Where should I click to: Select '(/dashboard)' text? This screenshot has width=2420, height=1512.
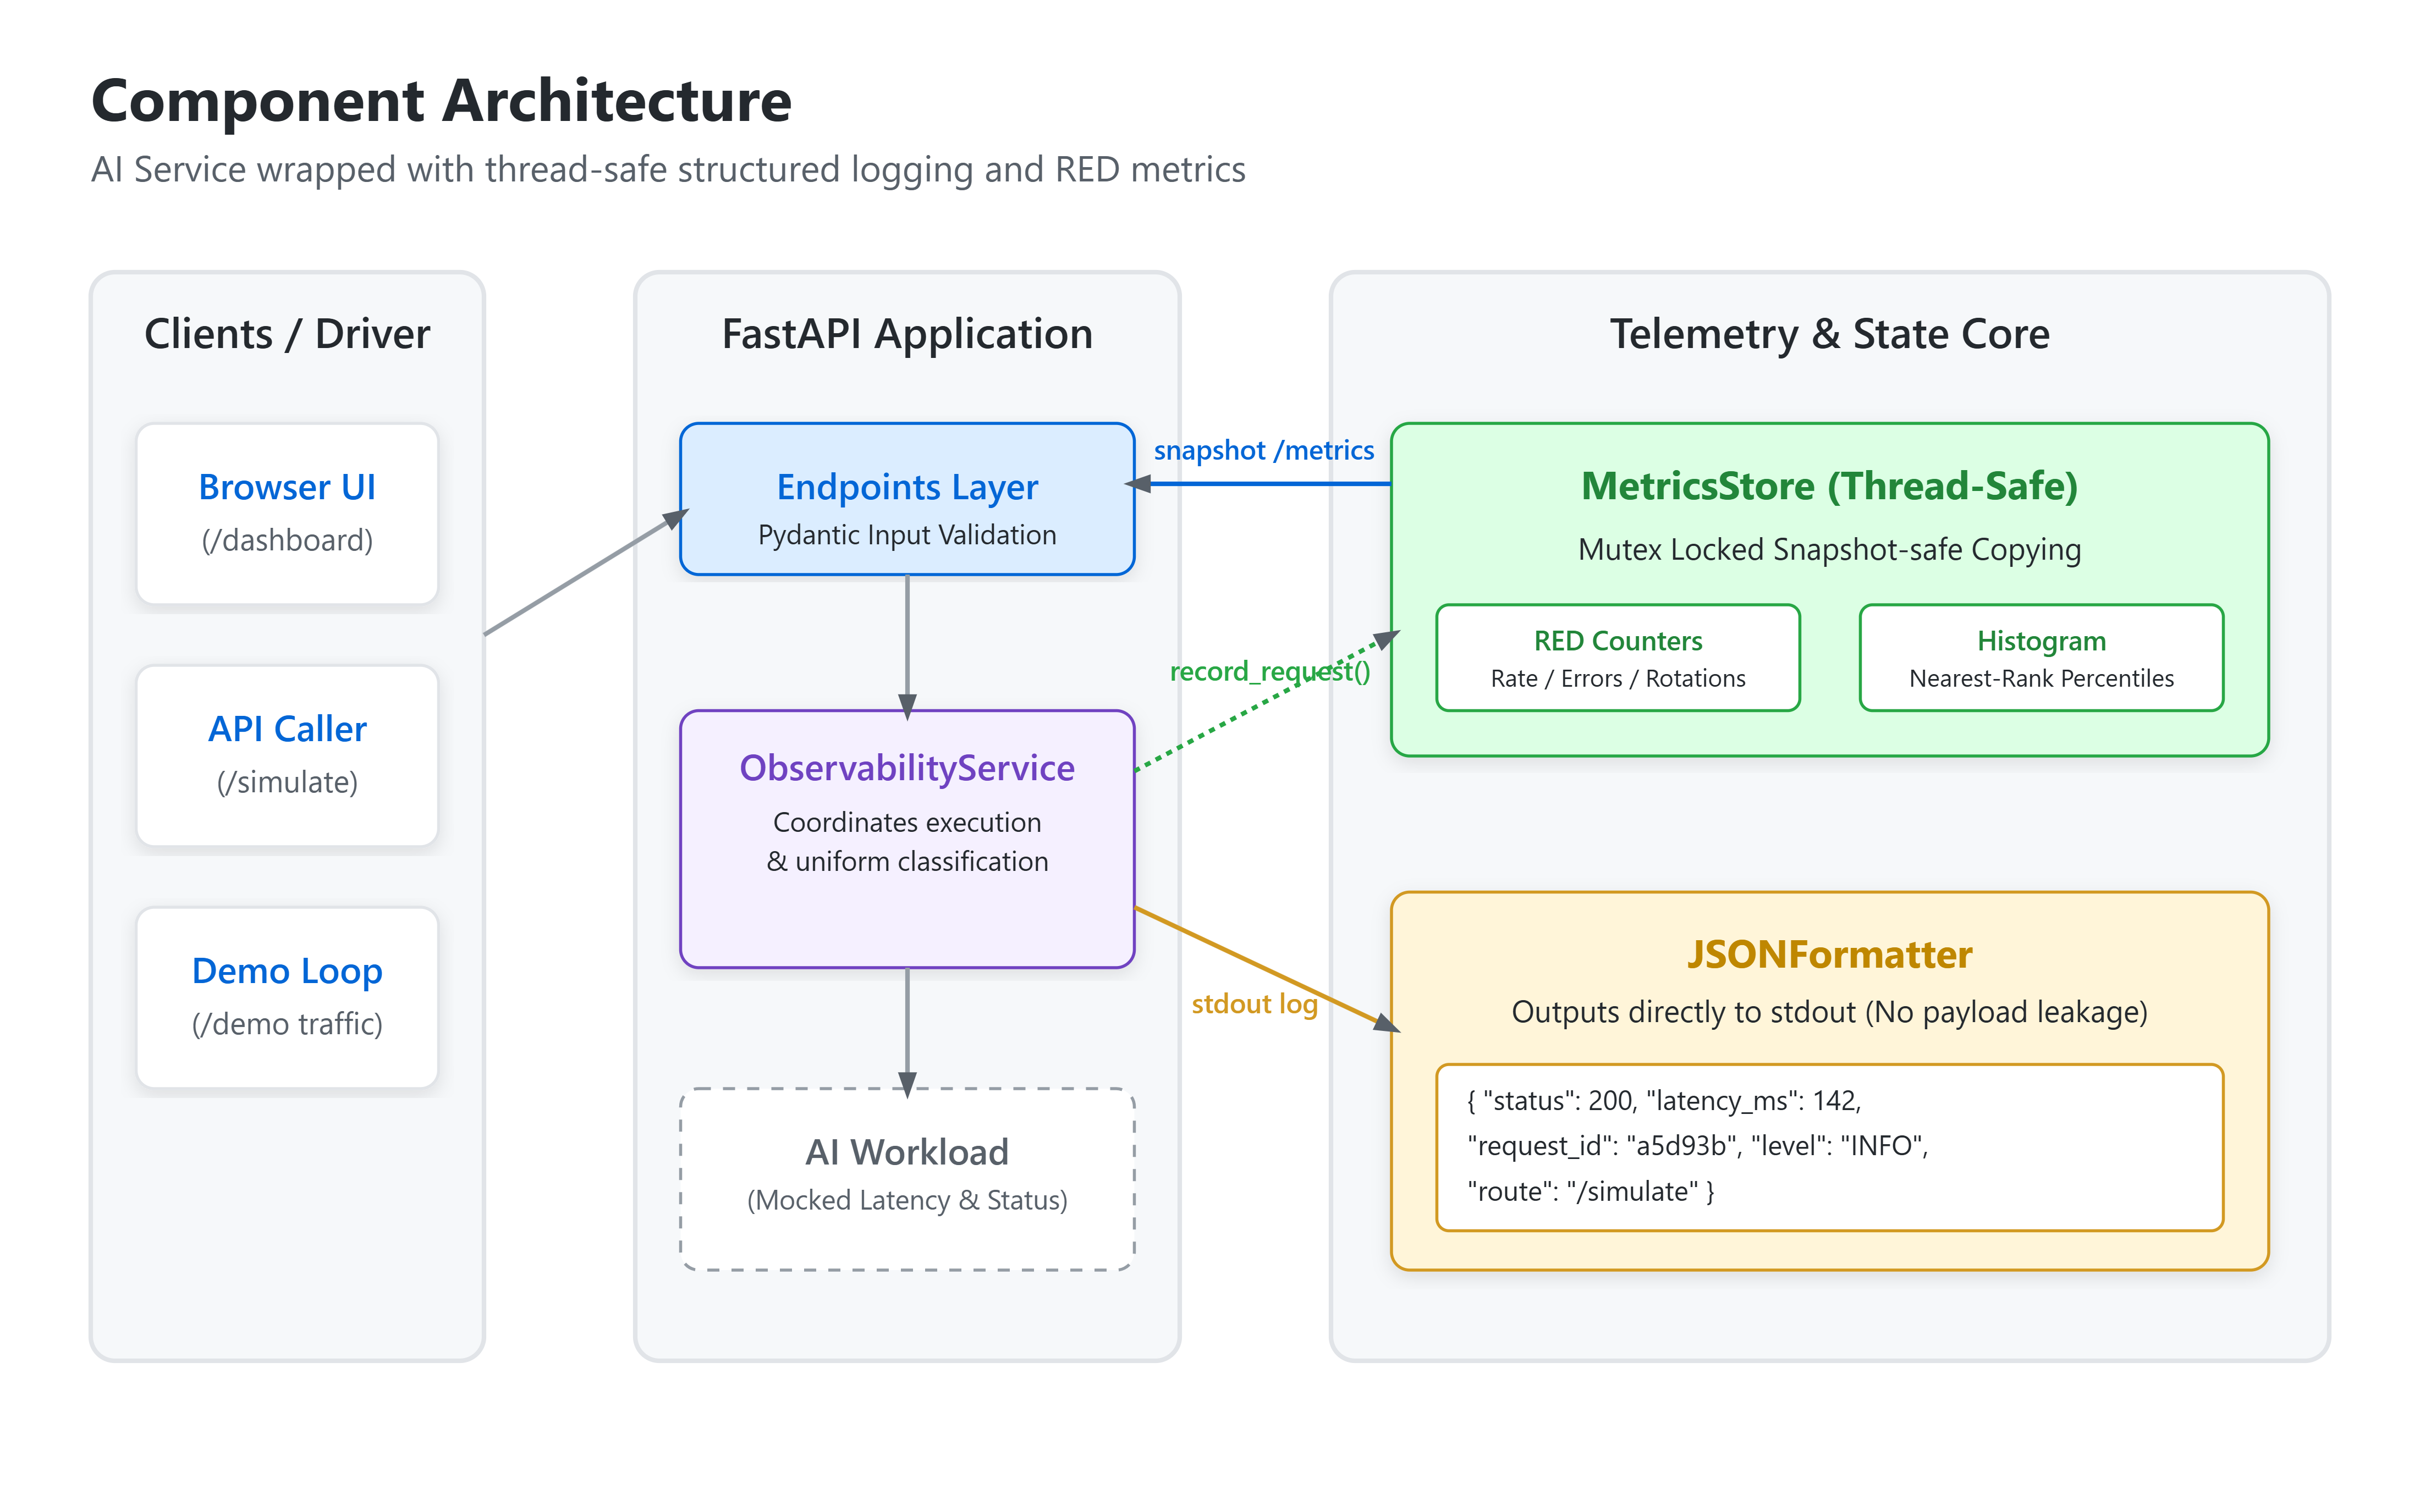pos(287,541)
